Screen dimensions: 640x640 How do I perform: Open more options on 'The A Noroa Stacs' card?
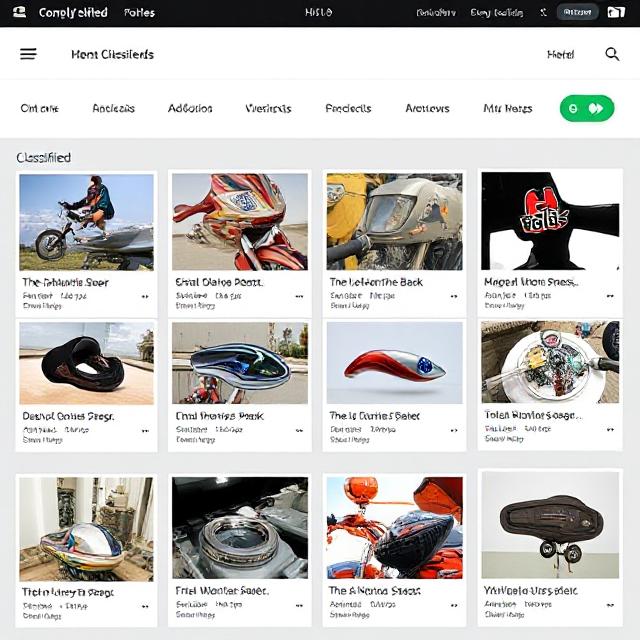[453, 606]
